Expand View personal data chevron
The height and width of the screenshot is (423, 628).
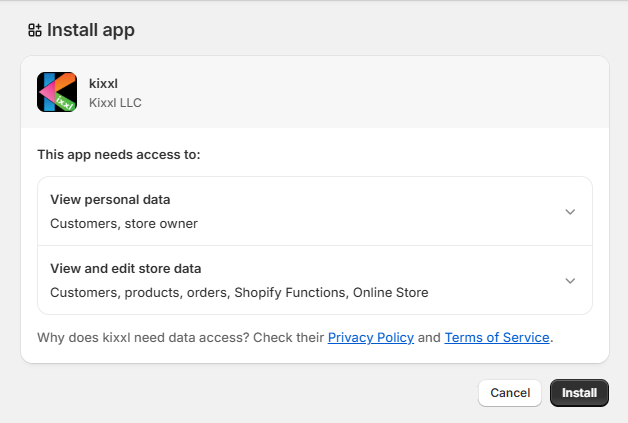[570, 212]
